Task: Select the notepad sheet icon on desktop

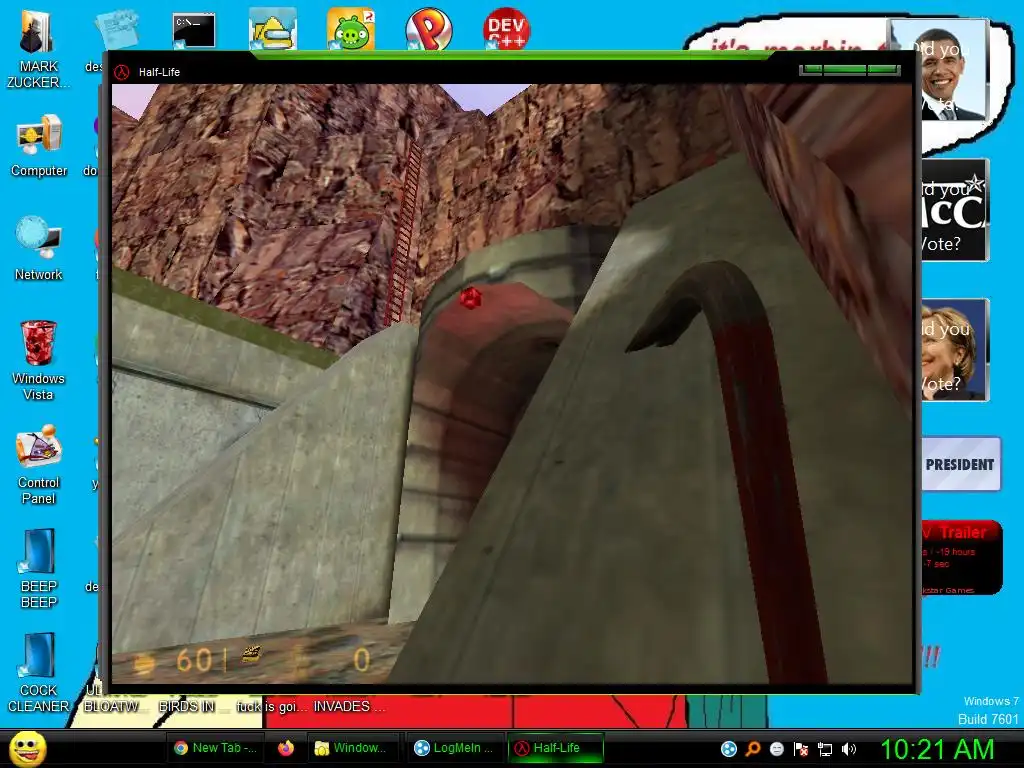Action: (x=116, y=29)
